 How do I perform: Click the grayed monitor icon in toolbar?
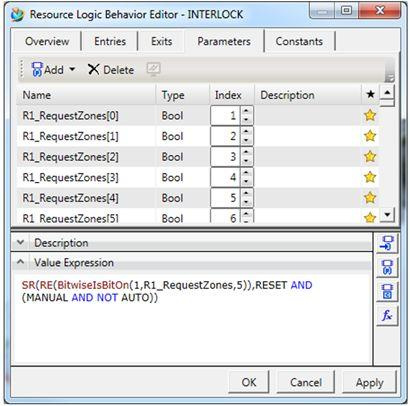[x=153, y=69]
